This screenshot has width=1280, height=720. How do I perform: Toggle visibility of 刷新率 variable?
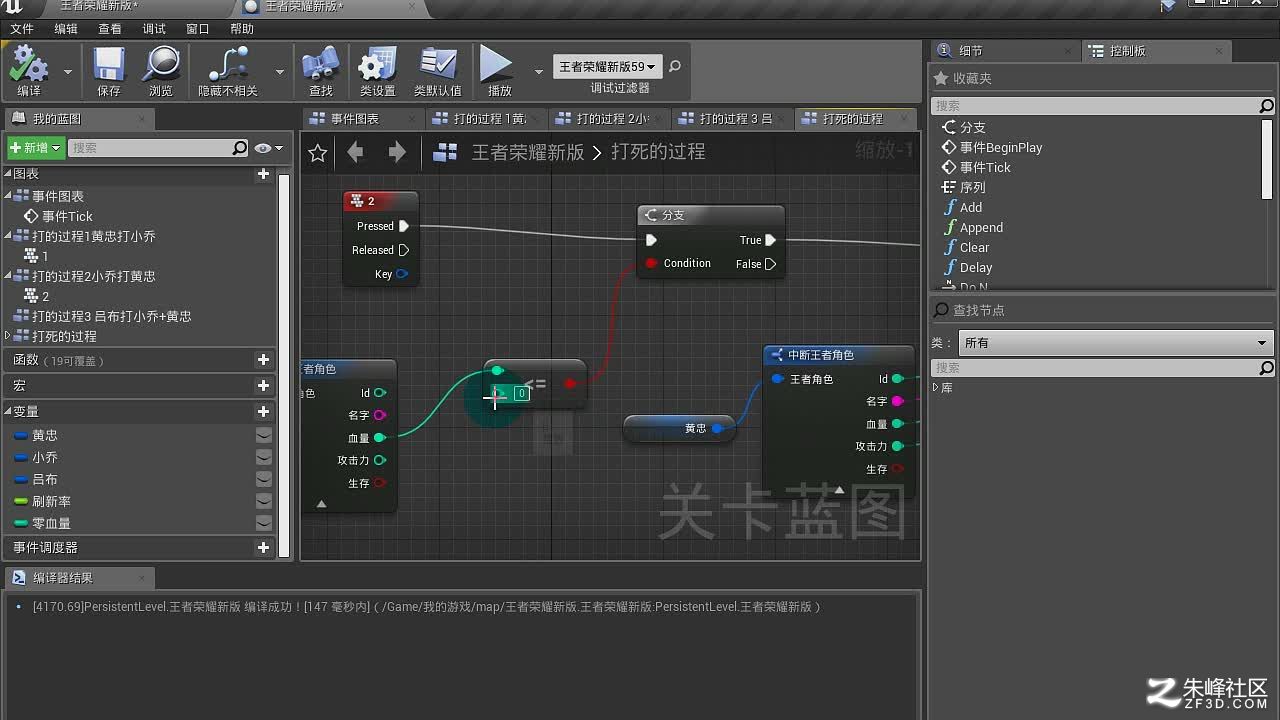(x=264, y=501)
